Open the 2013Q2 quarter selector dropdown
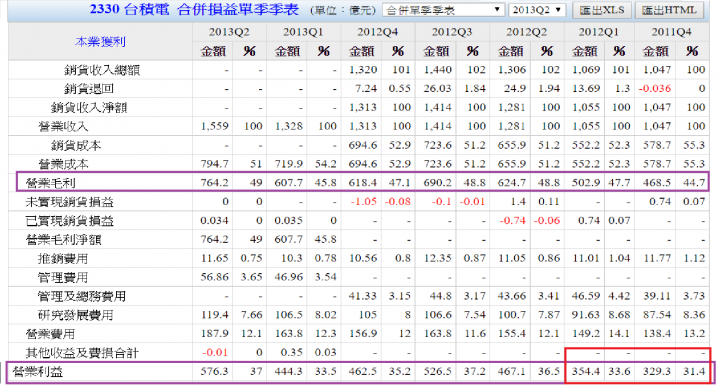This screenshot has height=386, width=720. [537, 10]
